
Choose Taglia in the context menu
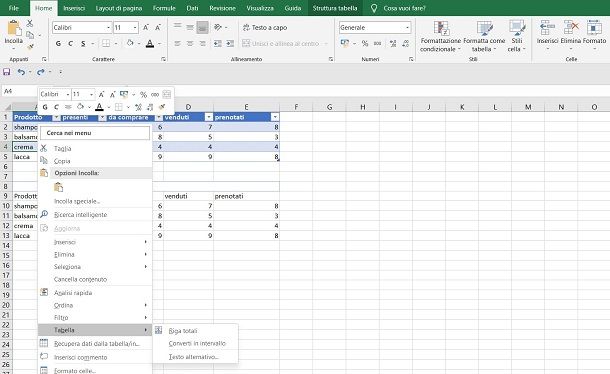pos(63,148)
